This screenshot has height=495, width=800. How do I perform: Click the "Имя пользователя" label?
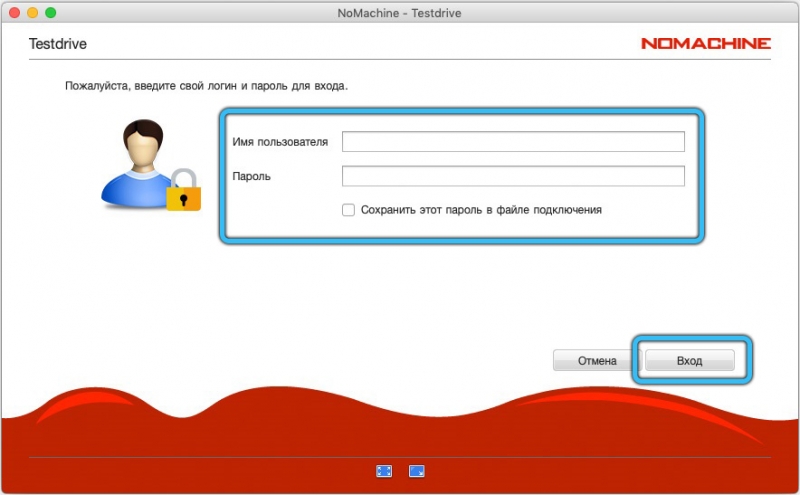[x=280, y=142]
